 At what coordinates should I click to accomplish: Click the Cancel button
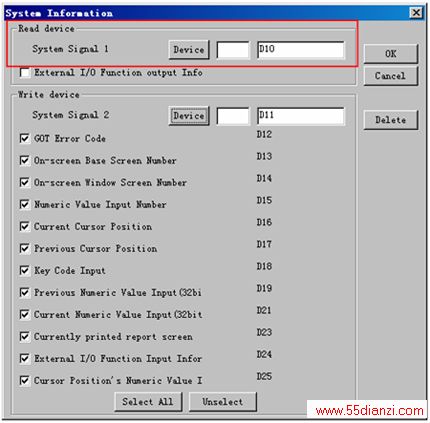[x=390, y=76]
